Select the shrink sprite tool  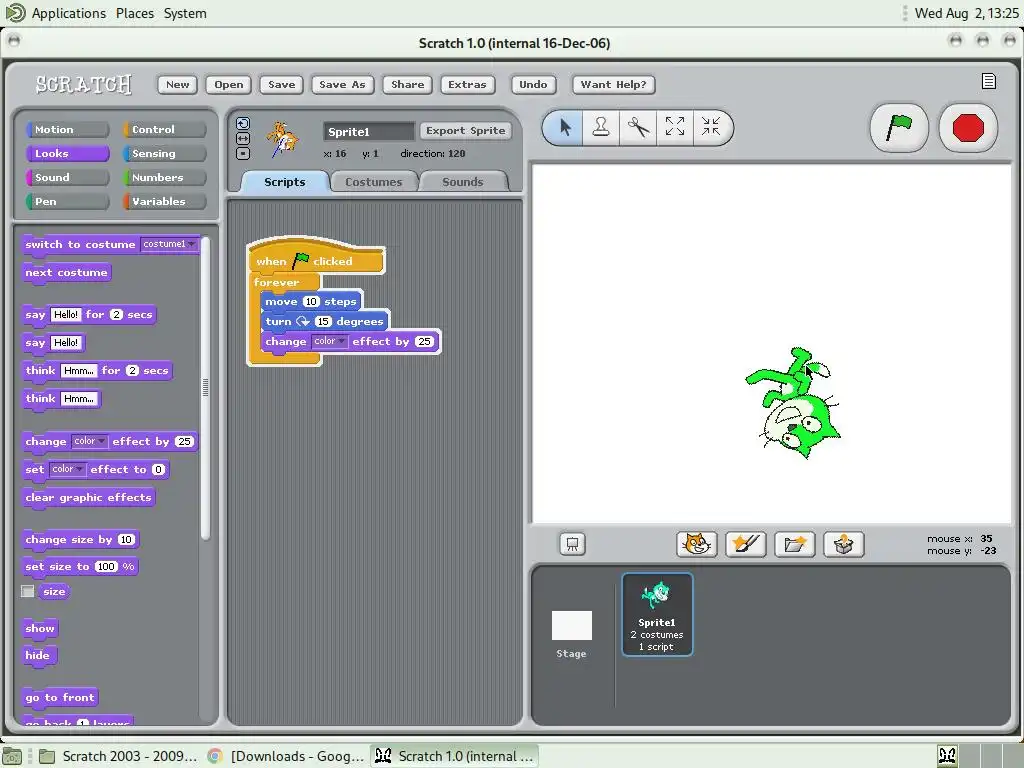click(x=711, y=127)
